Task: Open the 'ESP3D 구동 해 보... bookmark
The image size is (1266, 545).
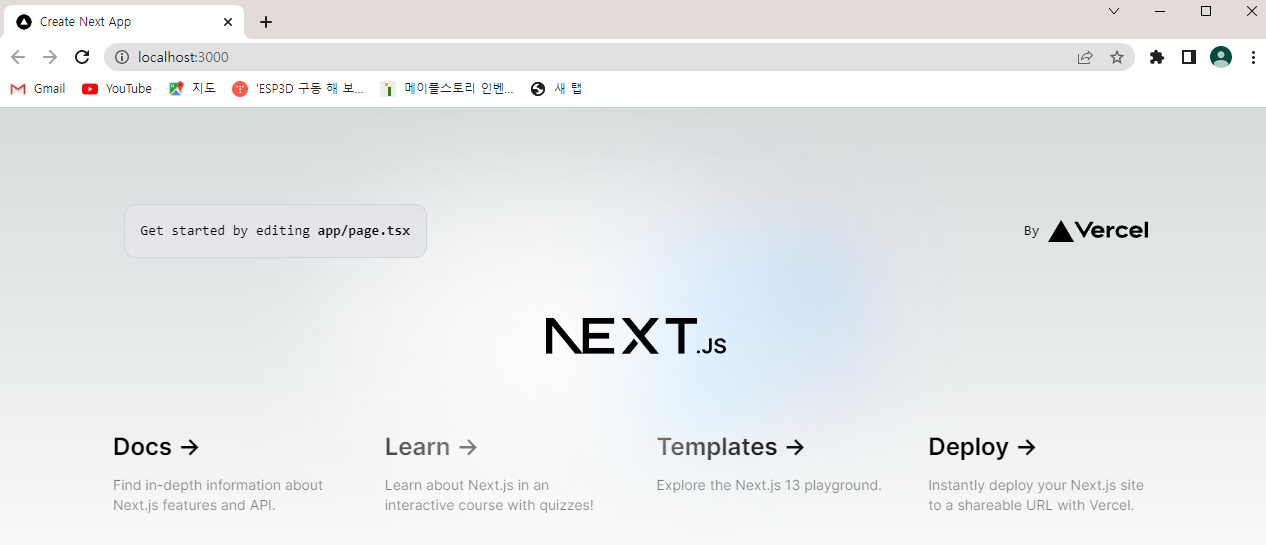Action: (x=298, y=89)
